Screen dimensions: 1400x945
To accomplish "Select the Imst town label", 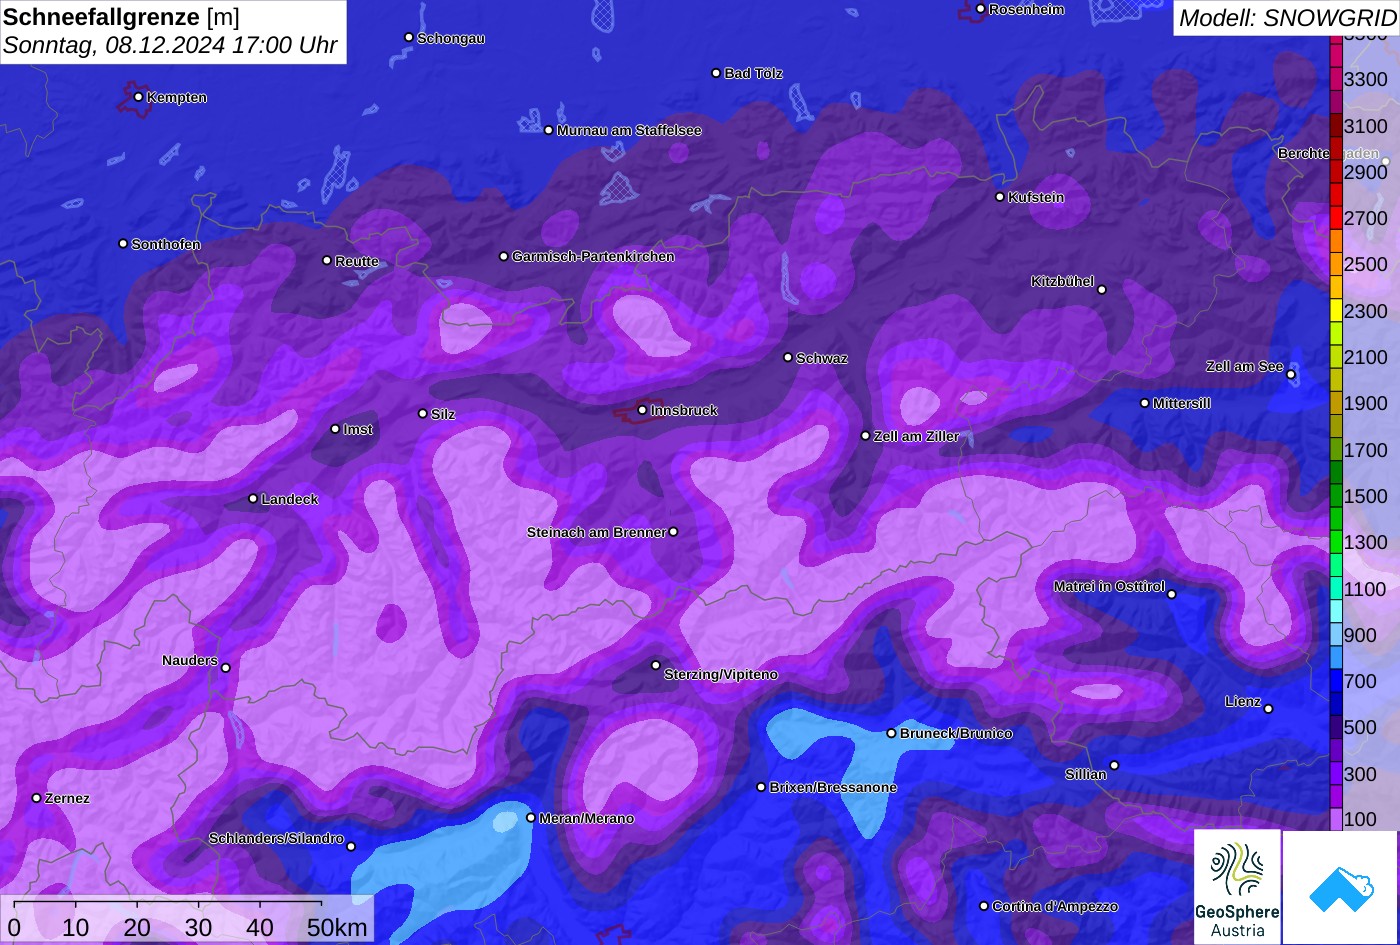I will point(358,429).
